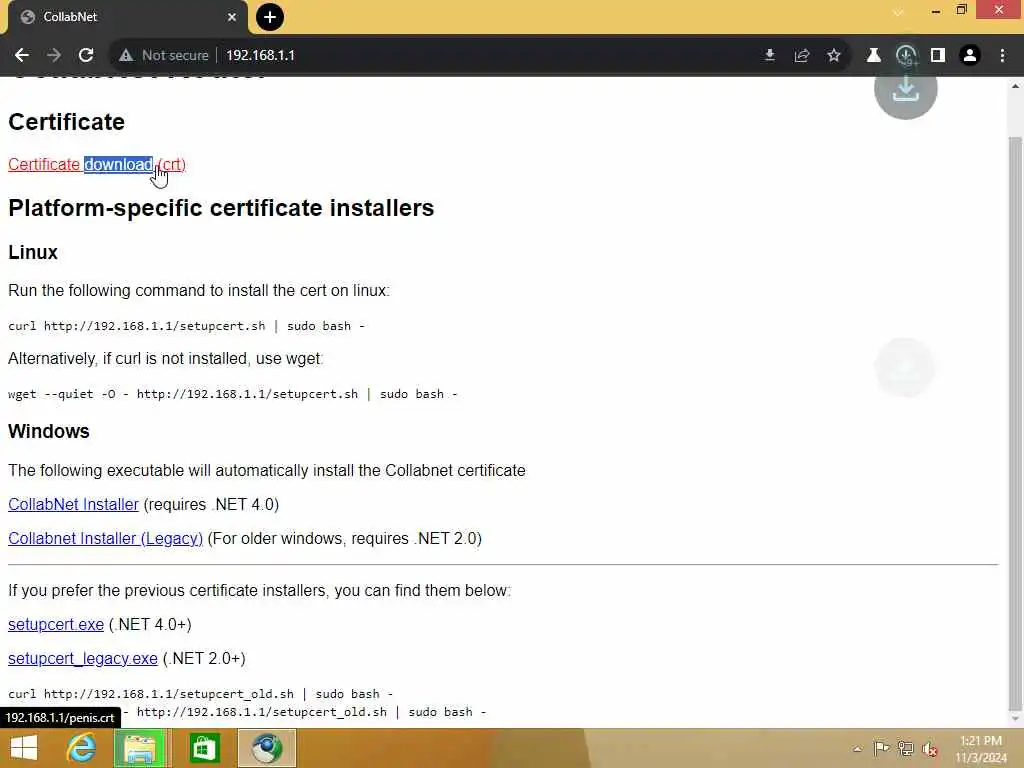
Task: Click the curl setupcert_old.sh command text
Action: 200,694
